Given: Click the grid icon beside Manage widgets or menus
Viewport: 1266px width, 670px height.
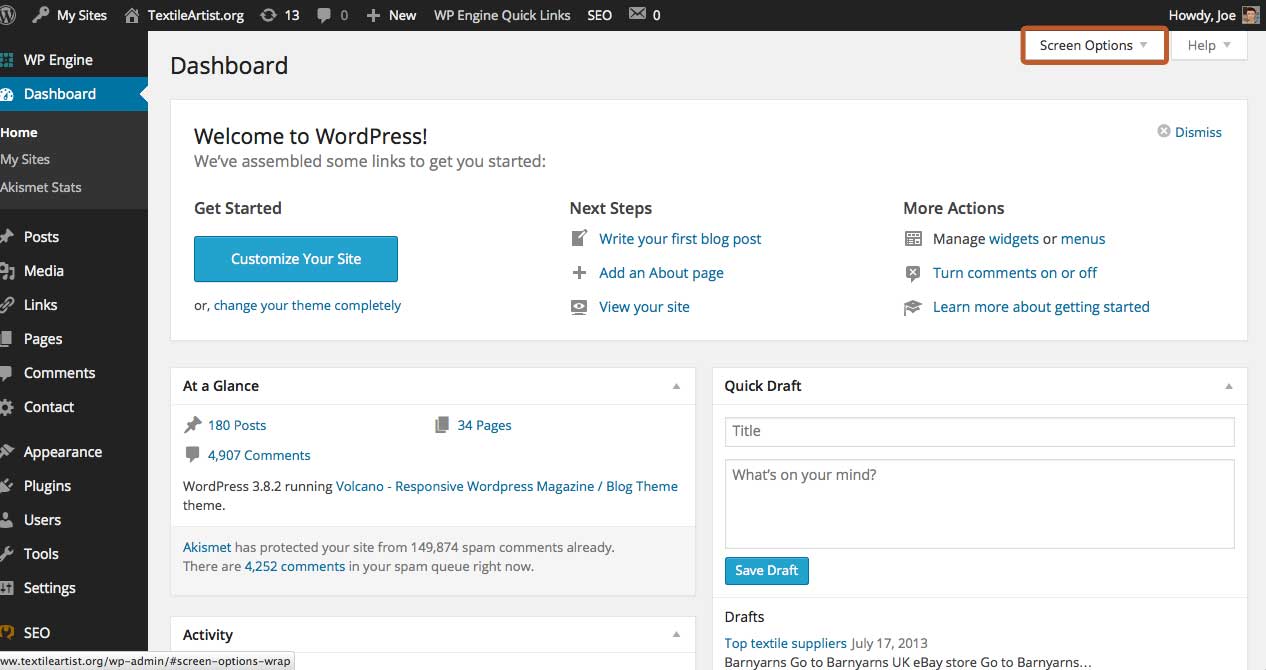Looking at the screenshot, I should pos(913,239).
